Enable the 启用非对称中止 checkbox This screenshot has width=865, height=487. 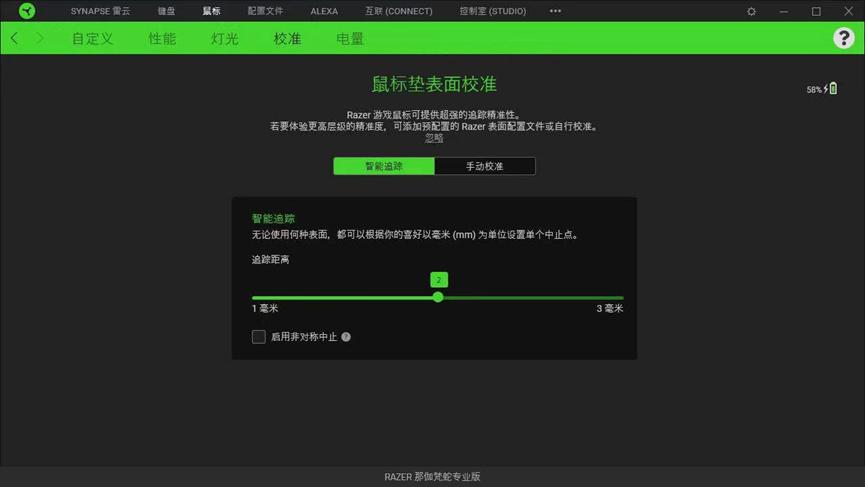pyautogui.click(x=259, y=336)
